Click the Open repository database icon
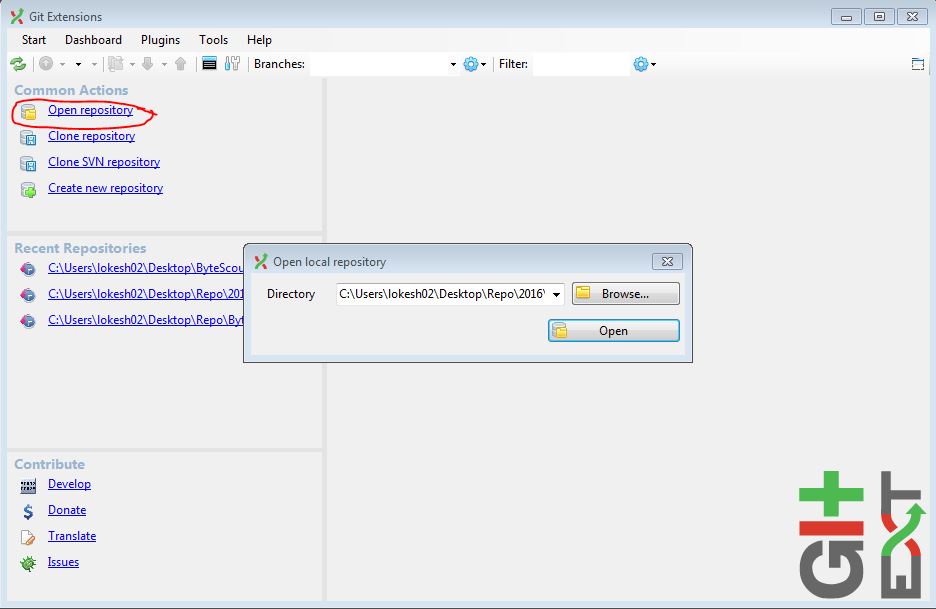936x609 pixels. pos(28,111)
